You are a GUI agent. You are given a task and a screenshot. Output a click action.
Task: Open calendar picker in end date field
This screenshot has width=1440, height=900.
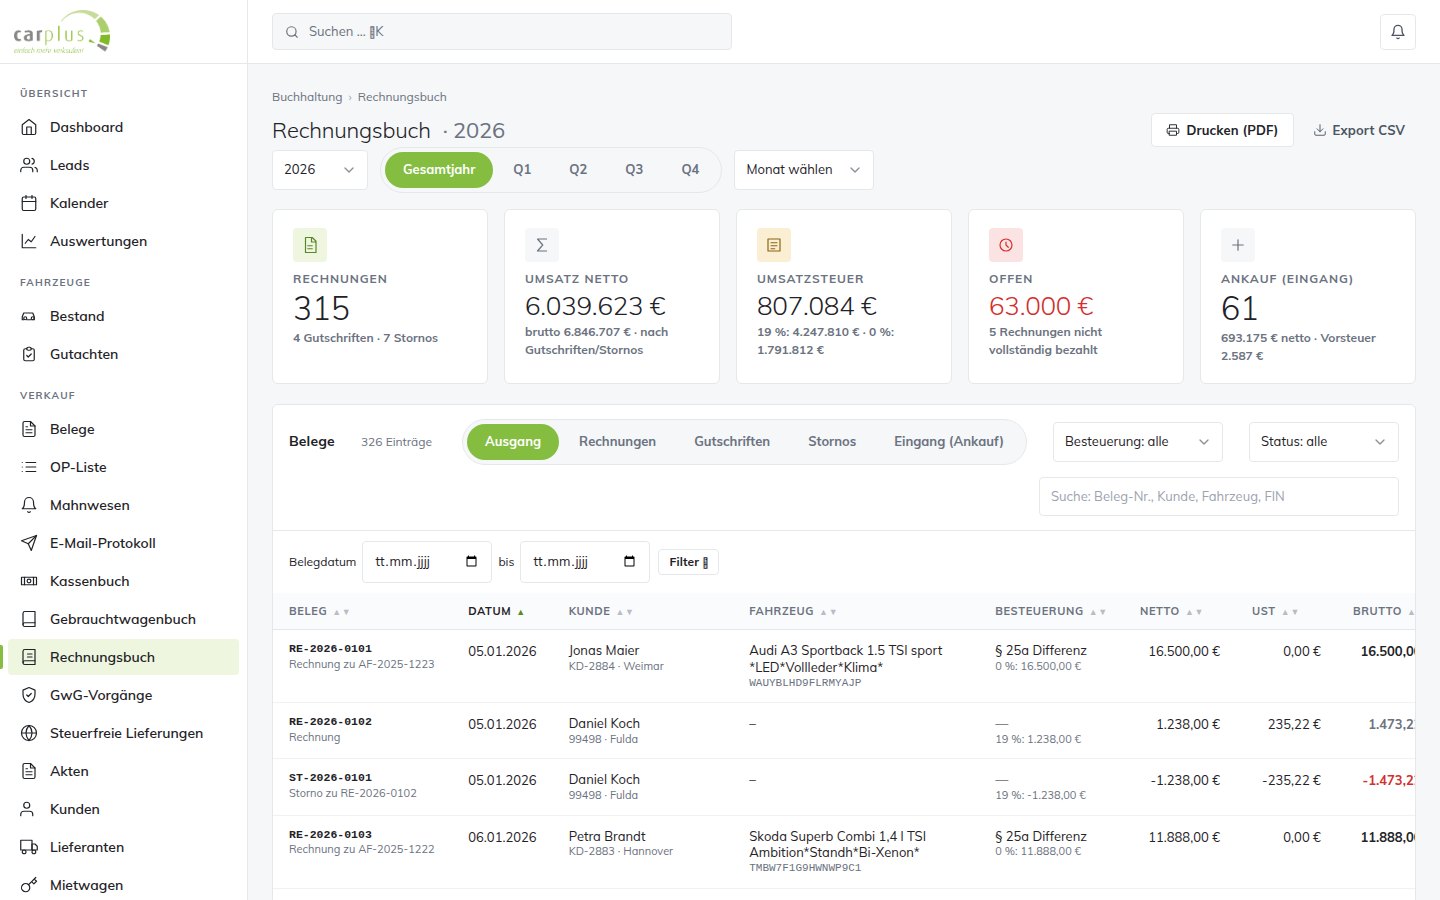[630, 562]
